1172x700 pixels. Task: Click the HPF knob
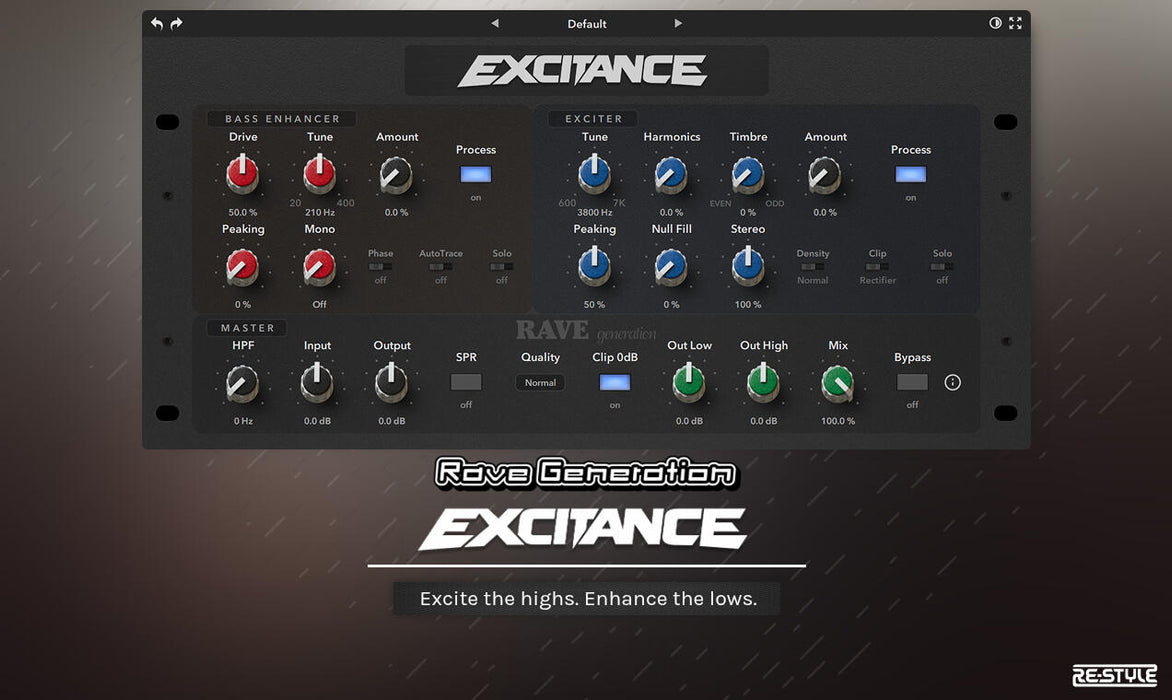click(242, 383)
